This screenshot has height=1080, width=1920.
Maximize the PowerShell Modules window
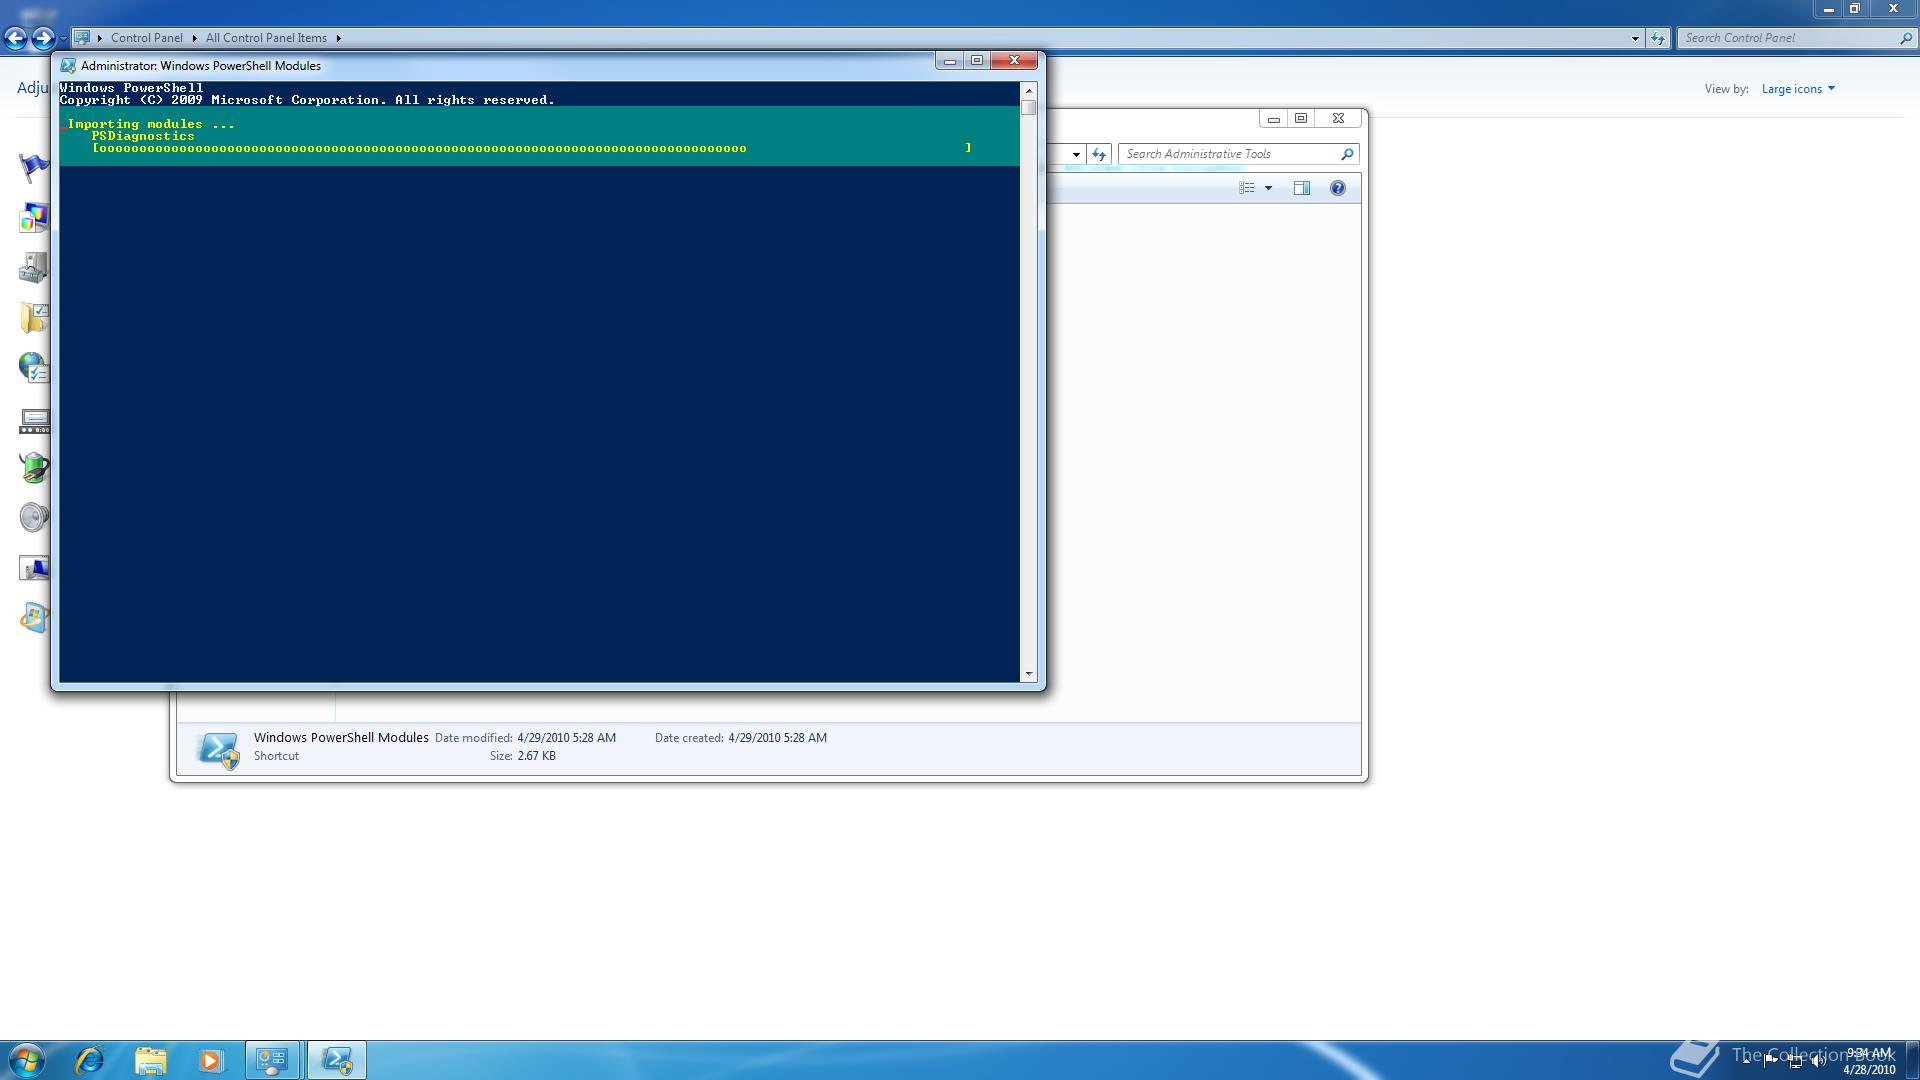pyautogui.click(x=977, y=61)
